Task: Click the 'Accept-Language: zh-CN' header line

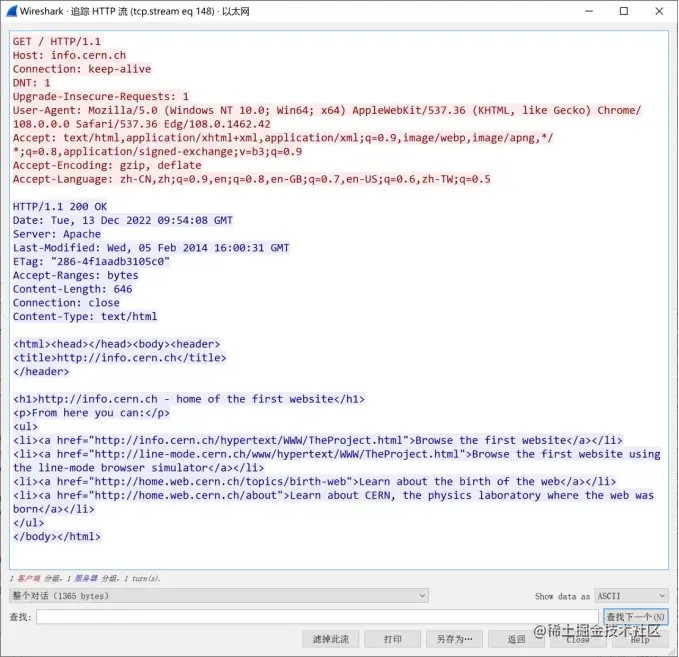Action: (252, 179)
